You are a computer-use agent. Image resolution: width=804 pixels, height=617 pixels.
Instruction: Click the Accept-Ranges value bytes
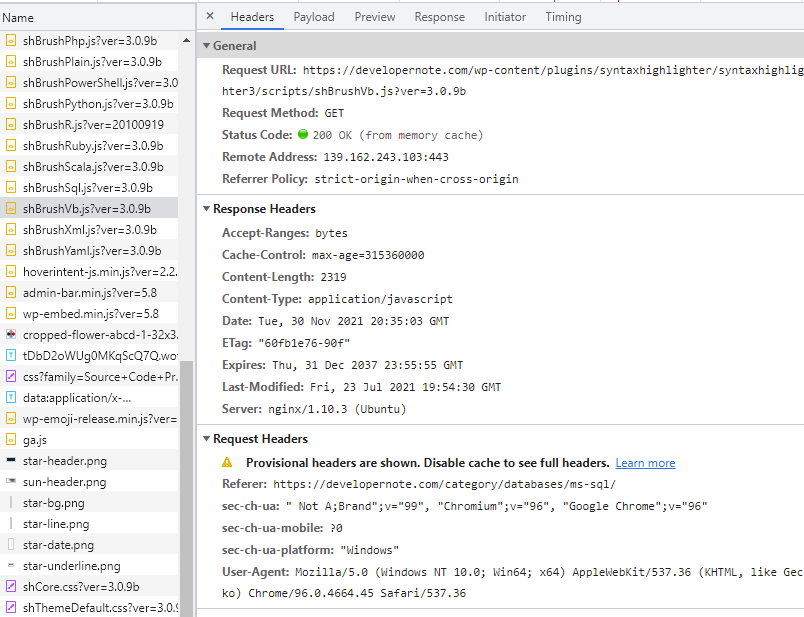point(331,233)
